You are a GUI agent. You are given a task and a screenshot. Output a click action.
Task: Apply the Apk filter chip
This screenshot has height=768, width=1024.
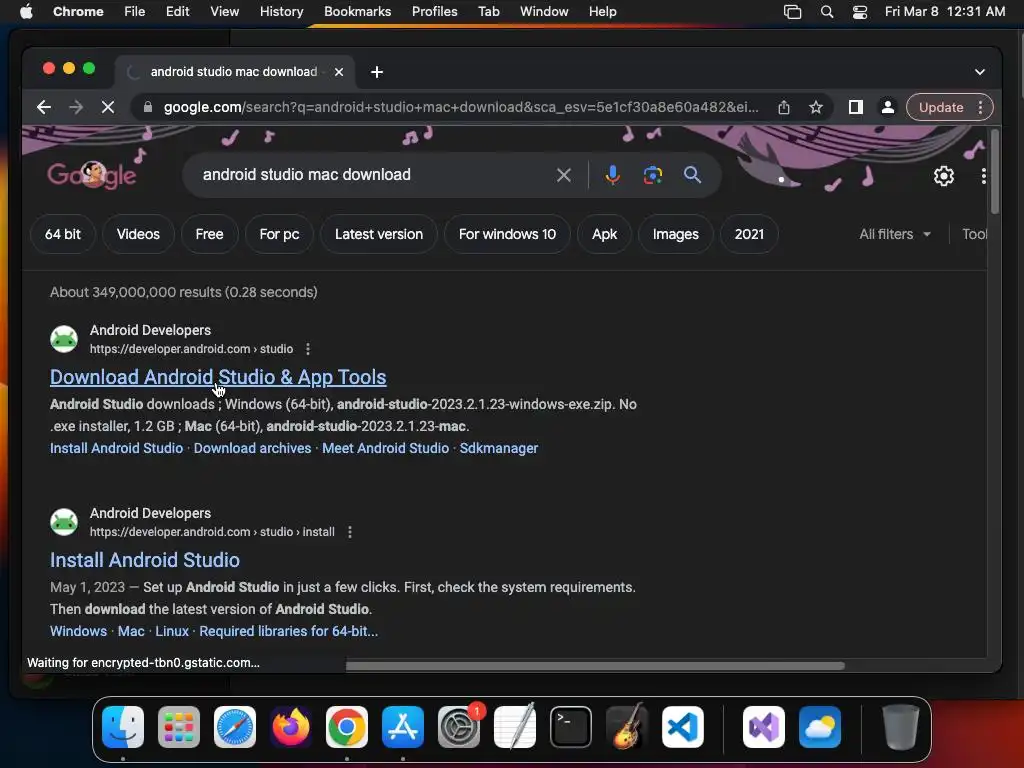tap(604, 234)
